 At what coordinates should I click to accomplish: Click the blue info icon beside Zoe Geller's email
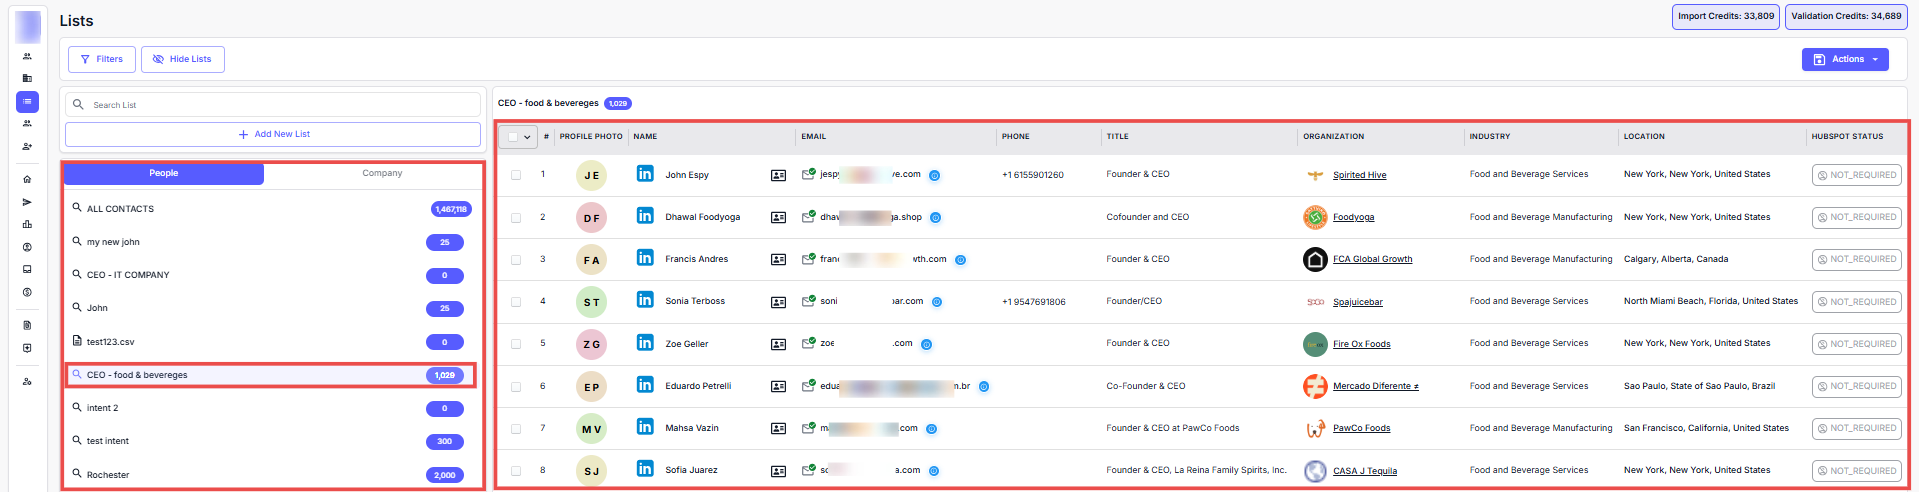(x=926, y=344)
